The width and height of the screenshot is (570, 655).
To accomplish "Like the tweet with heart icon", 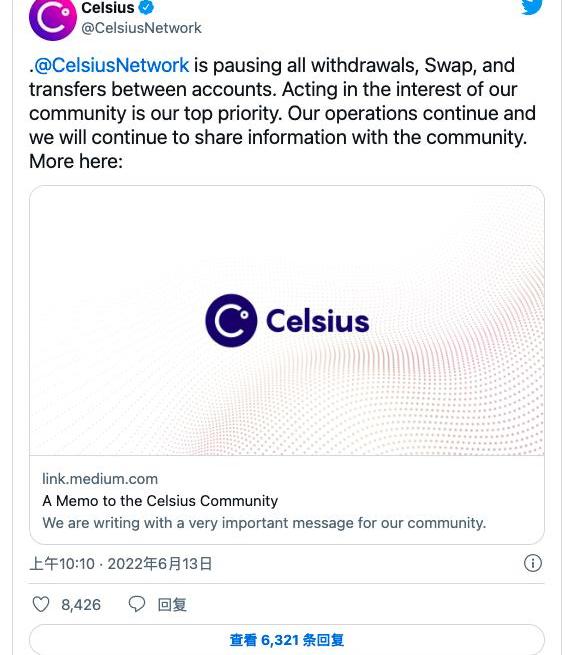I will [x=41, y=604].
